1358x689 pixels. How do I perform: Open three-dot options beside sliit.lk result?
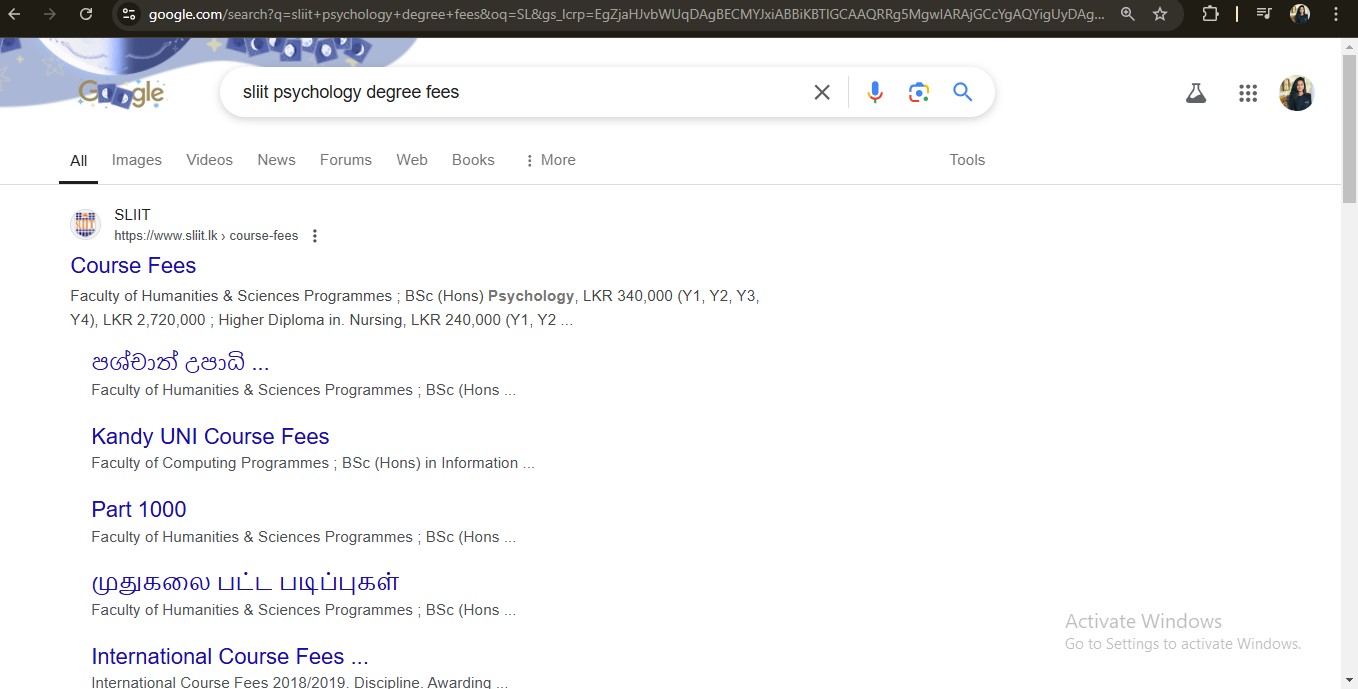point(315,236)
